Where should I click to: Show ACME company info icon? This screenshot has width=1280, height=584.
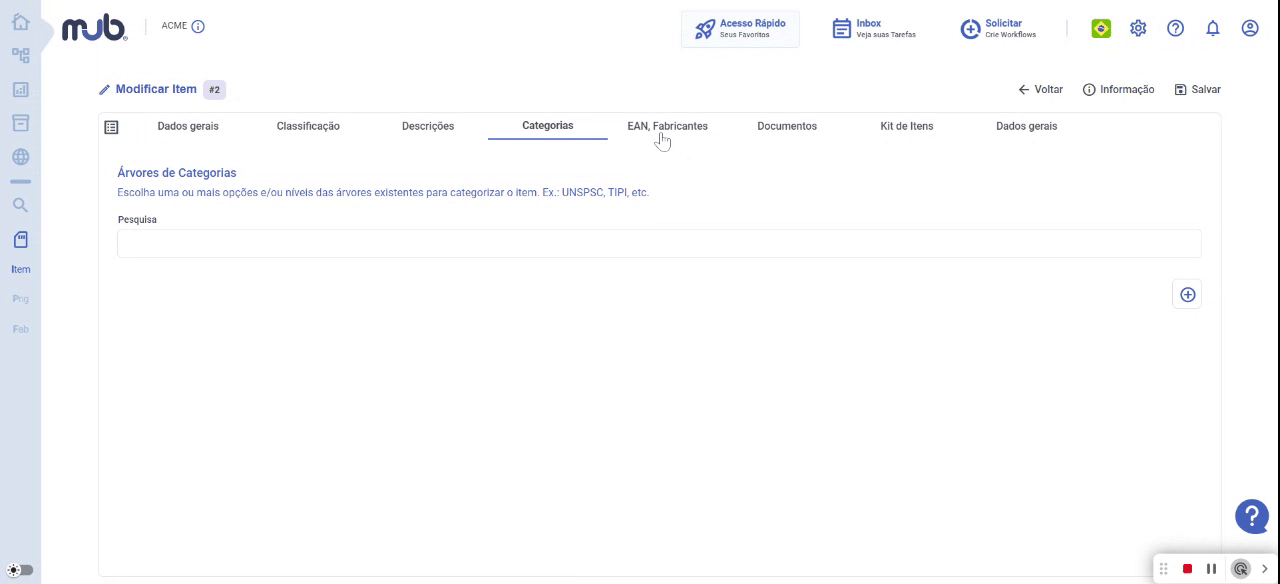(198, 26)
